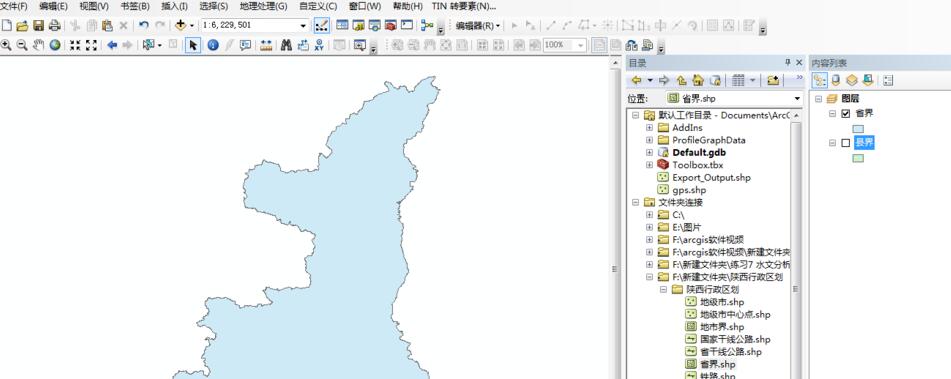This screenshot has height=379, width=951.
Task: Open the 编辑器(R) dropdown menu
Action: pos(478,25)
